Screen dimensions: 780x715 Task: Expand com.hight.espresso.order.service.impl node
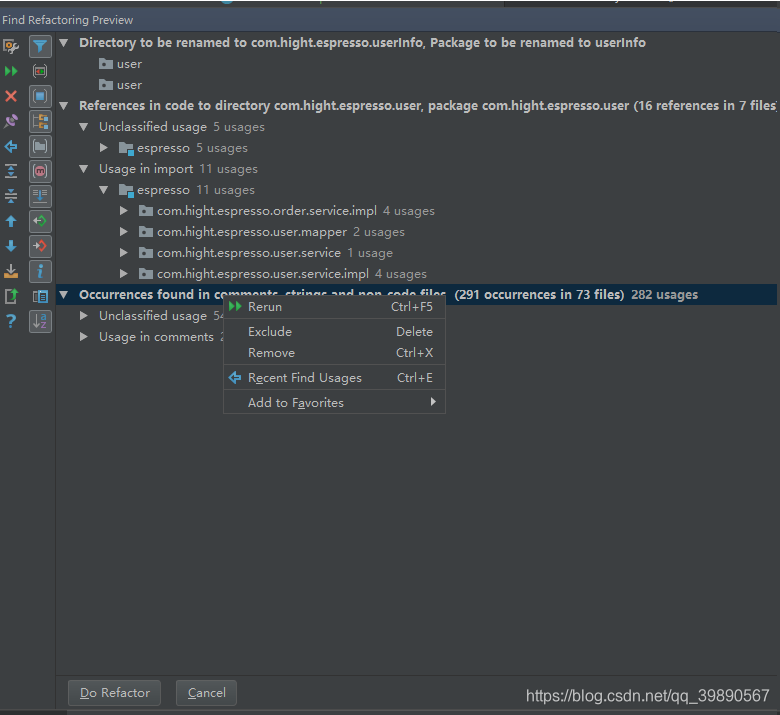point(123,210)
